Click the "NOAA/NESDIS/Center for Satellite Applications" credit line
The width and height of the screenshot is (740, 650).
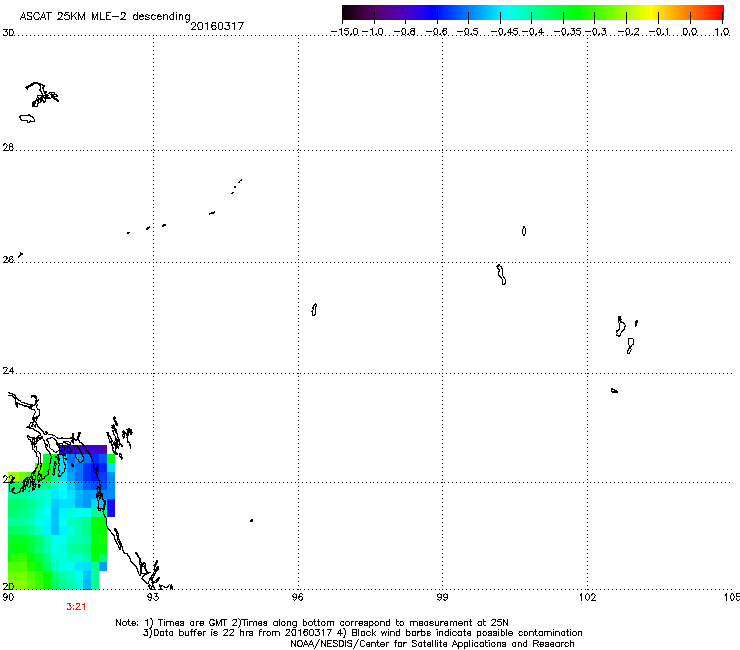click(432, 644)
